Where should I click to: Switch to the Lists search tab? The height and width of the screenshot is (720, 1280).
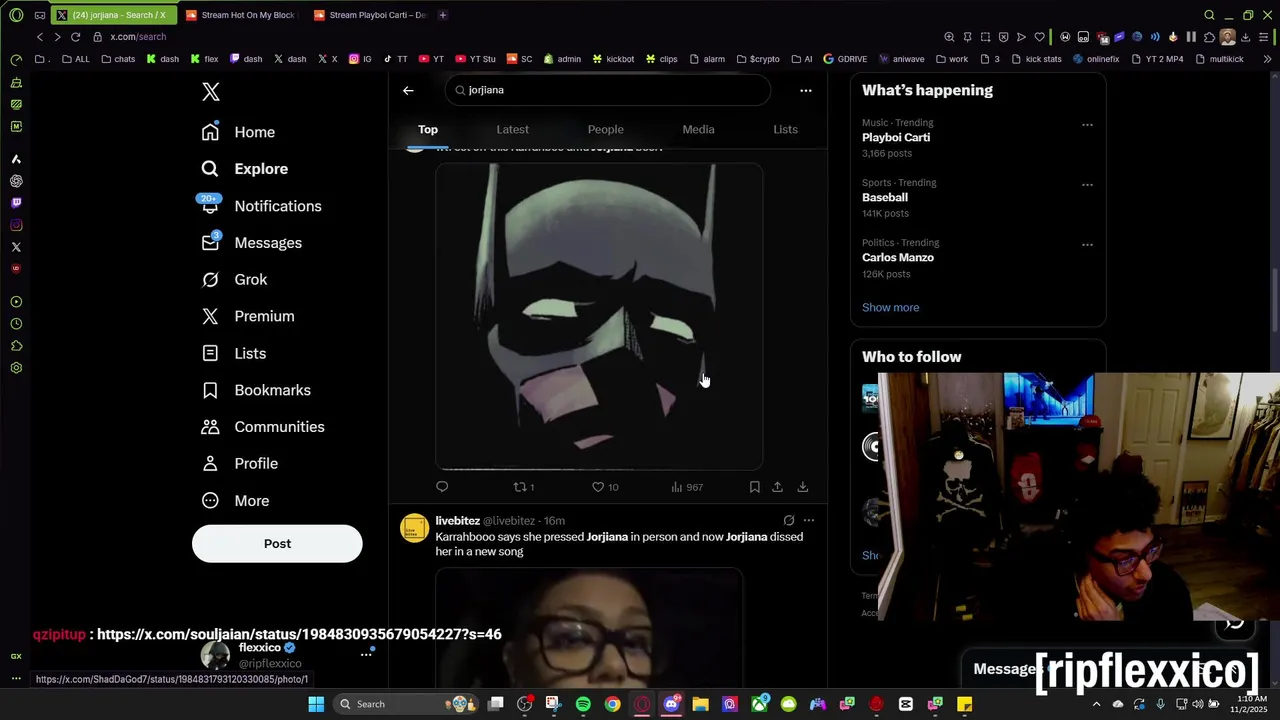pyautogui.click(x=785, y=129)
